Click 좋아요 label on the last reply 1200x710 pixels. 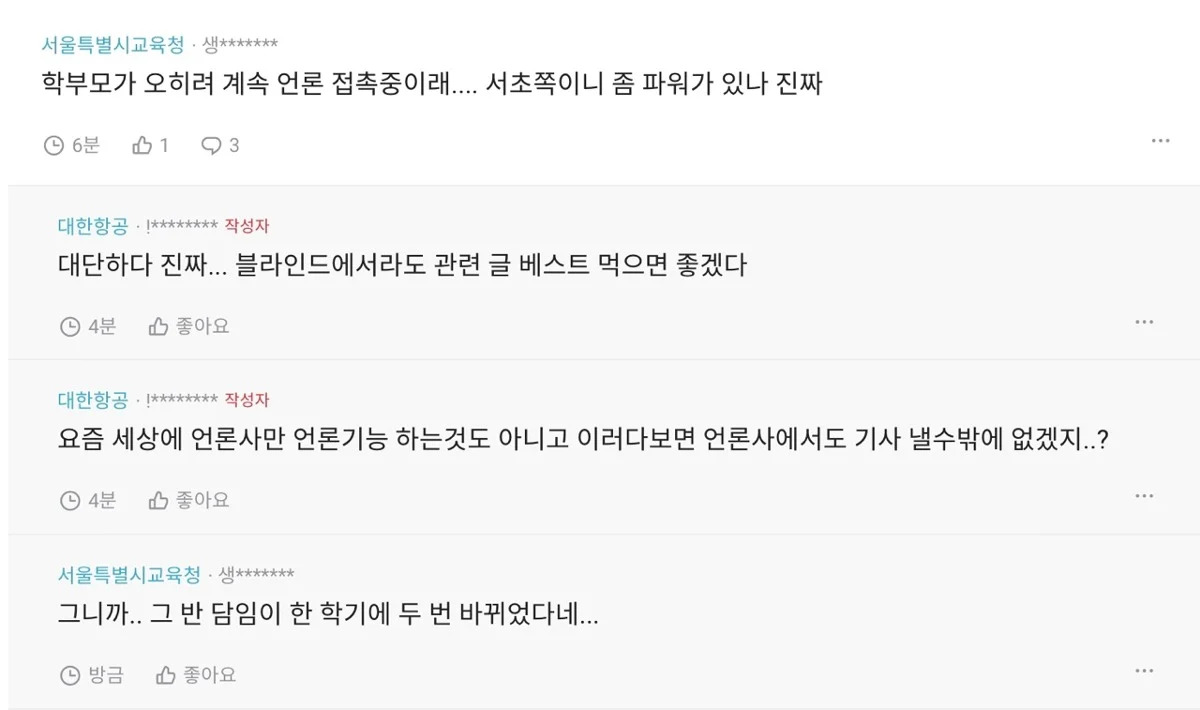point(209,675)
